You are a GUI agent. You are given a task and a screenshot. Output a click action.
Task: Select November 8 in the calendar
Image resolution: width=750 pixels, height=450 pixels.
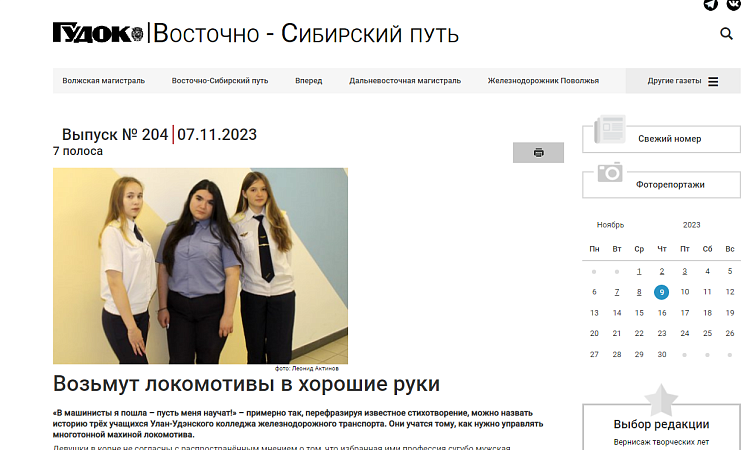pyautogui.click(x=639, y=292)
